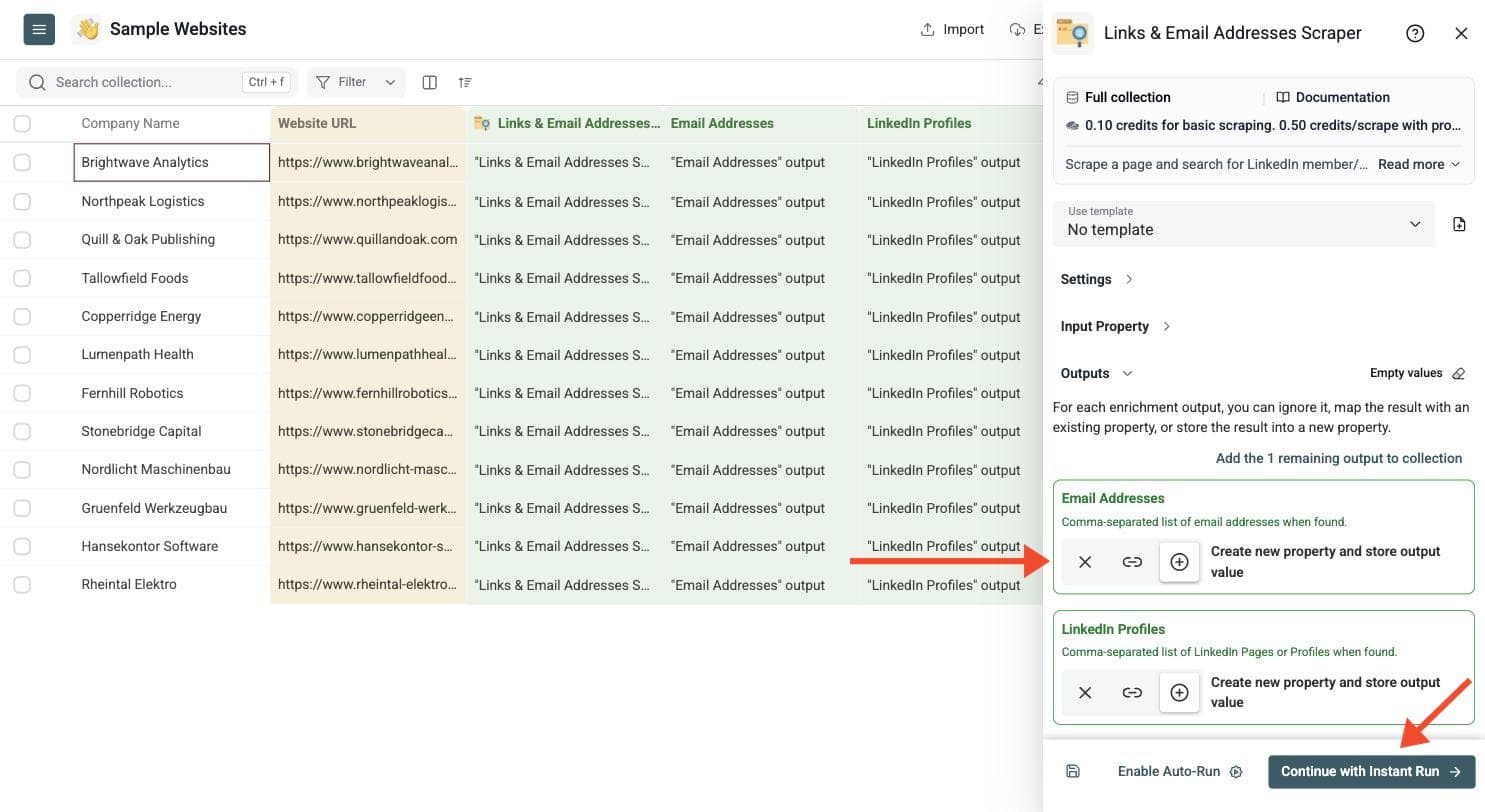Map LinkedIn Profiles output to existing property
Screen dimensions: 1485x812
(x=1132, y=692)
